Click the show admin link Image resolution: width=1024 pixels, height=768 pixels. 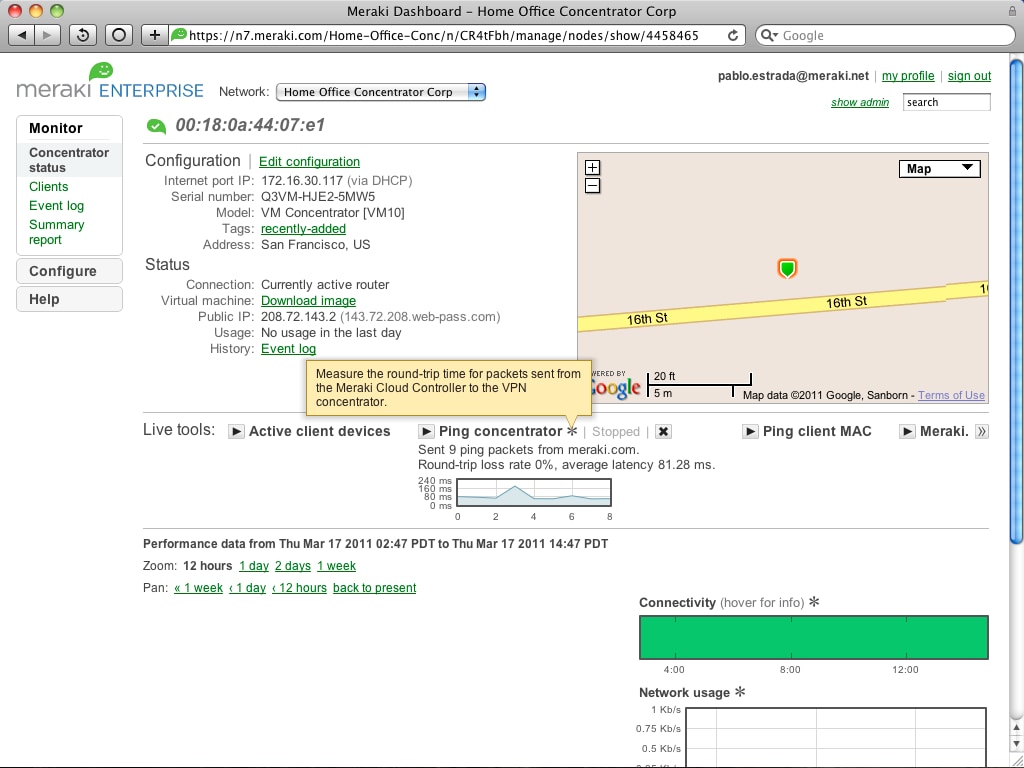[859, 103]
